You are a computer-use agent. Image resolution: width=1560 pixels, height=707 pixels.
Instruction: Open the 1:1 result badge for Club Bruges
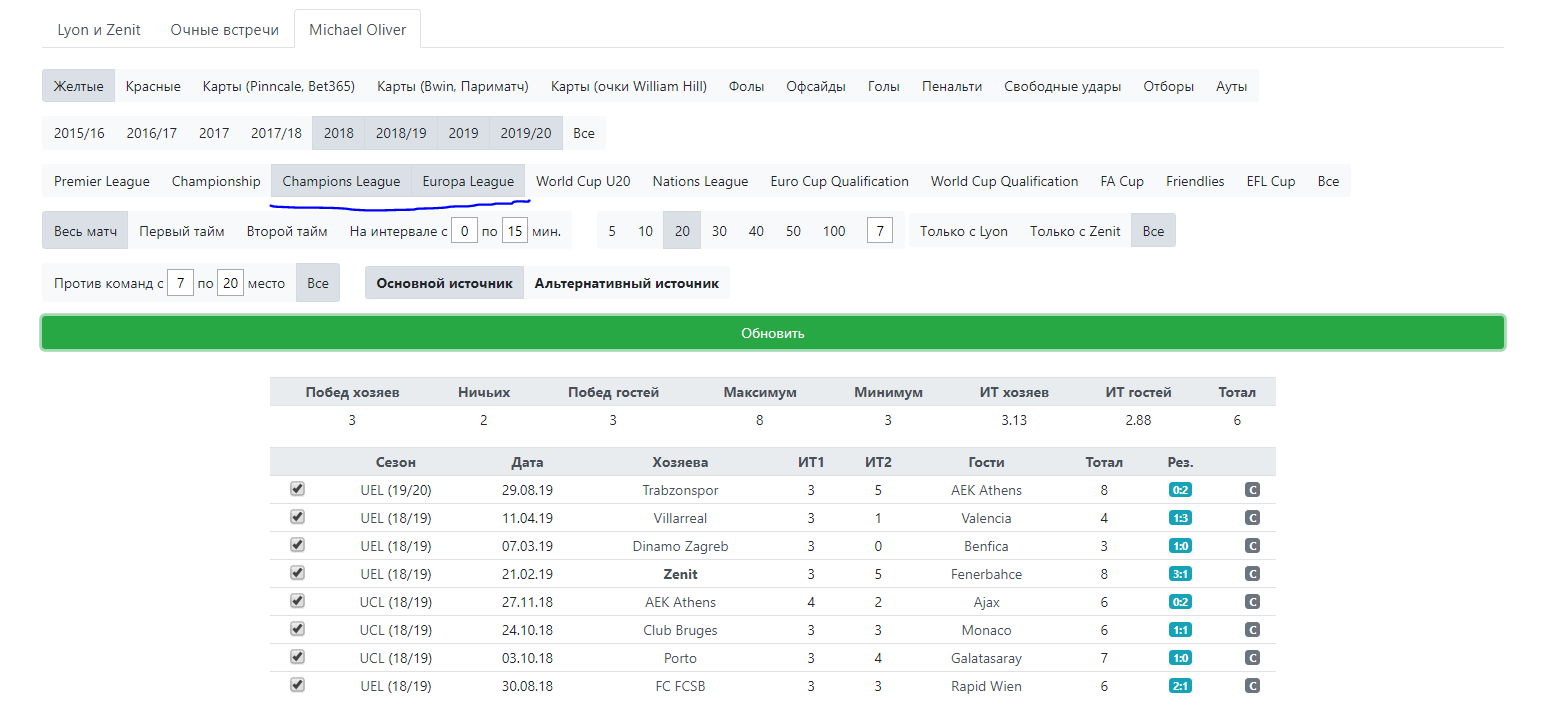point(1180,630)
